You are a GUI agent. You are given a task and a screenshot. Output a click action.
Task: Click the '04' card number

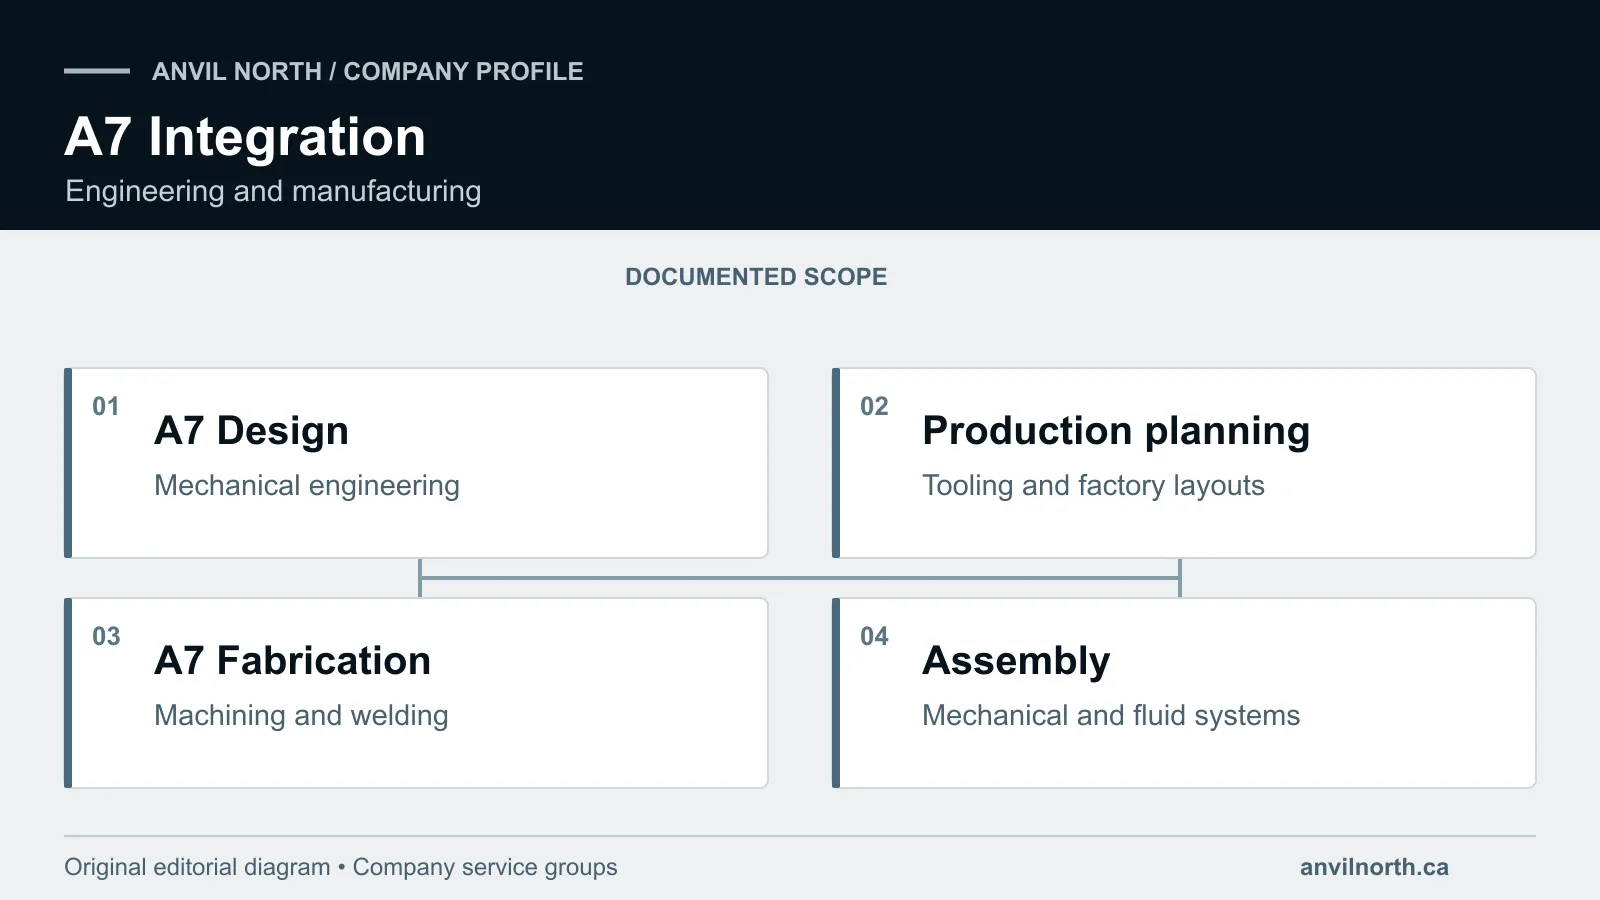click(874, 637)
